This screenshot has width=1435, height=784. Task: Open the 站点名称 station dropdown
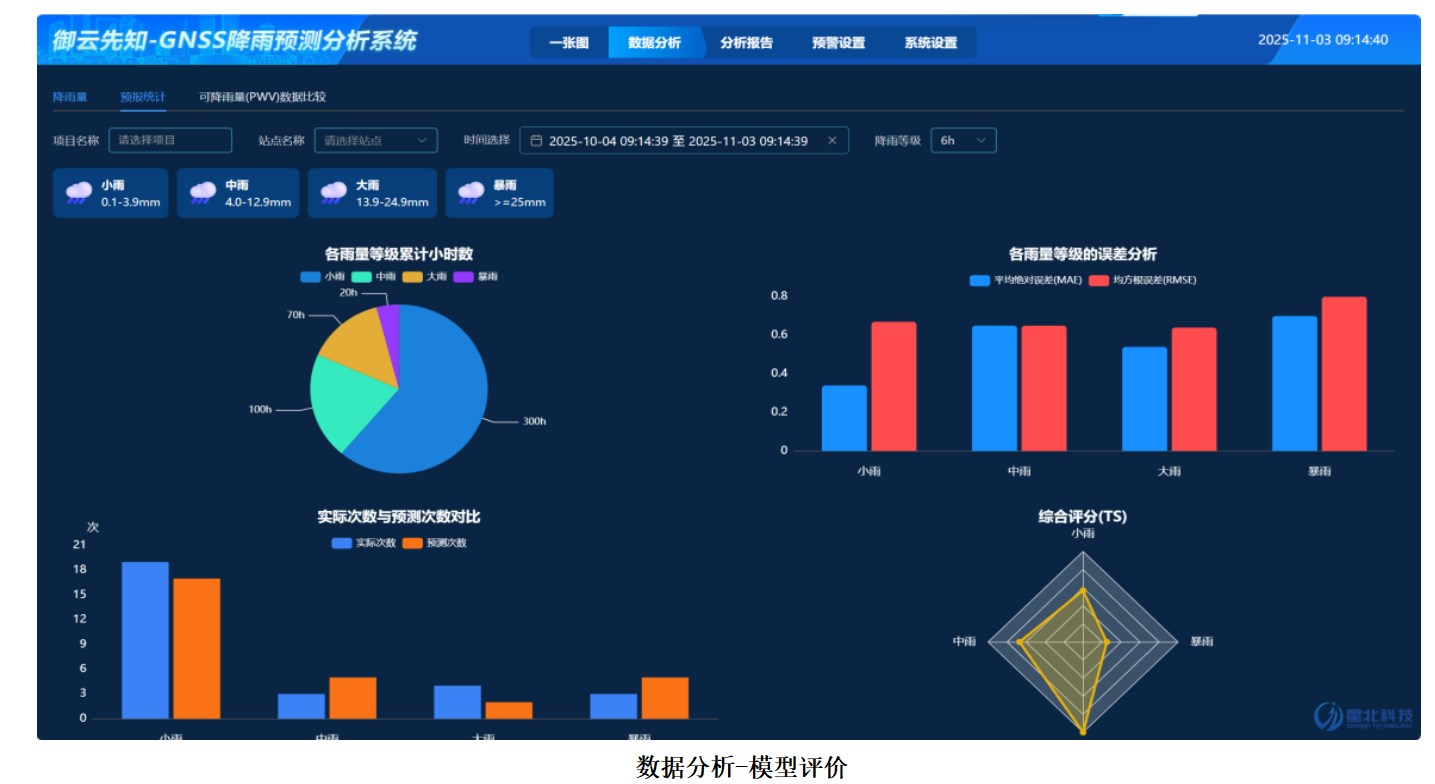[376, 141]
